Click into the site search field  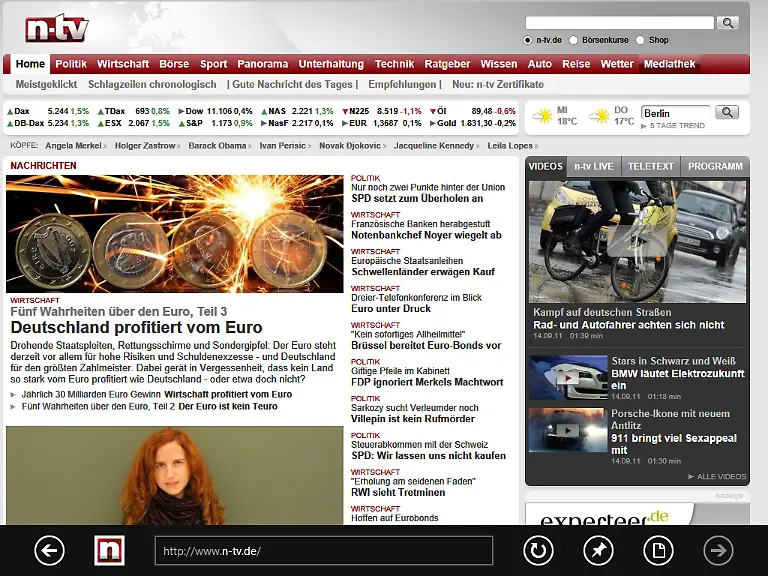click(620, 23)
